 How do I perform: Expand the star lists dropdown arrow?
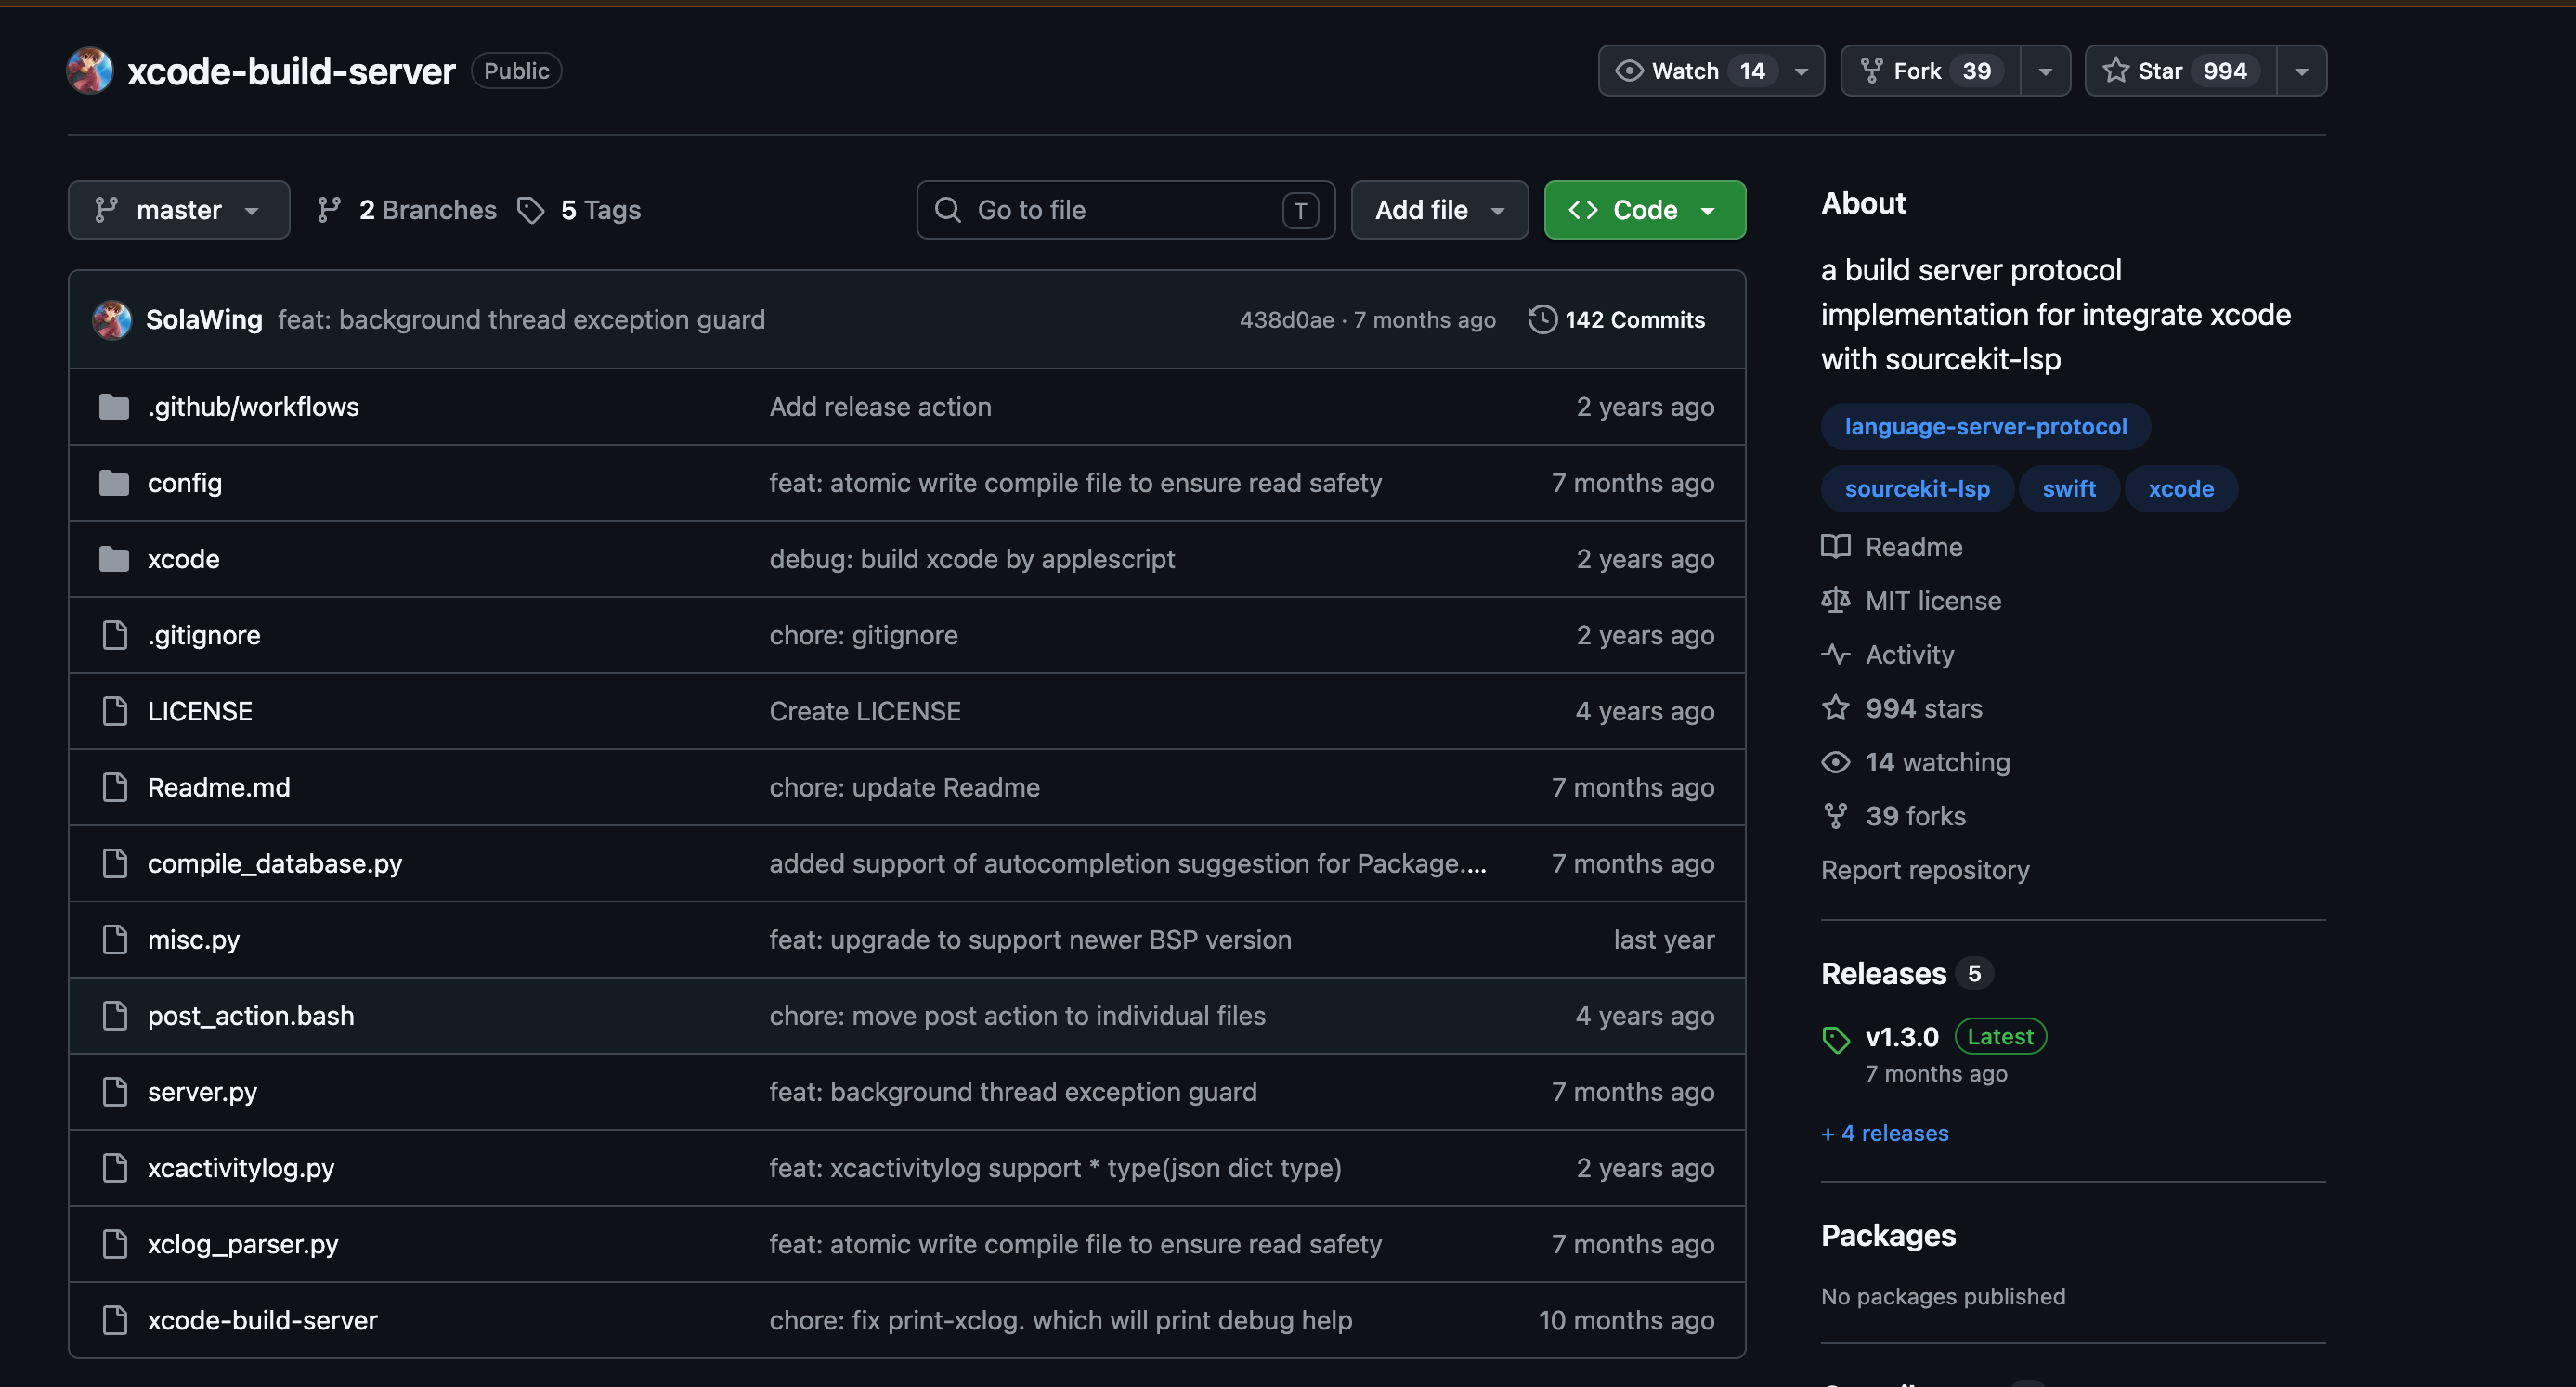point(2301,71)
